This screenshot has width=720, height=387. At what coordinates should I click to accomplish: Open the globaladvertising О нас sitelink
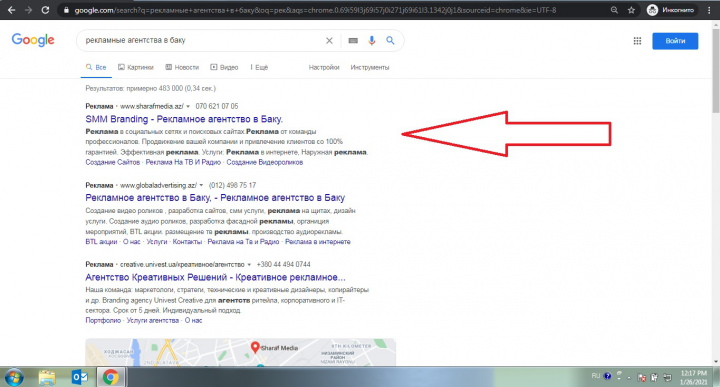pyautogui.click(x=131, y=241)
